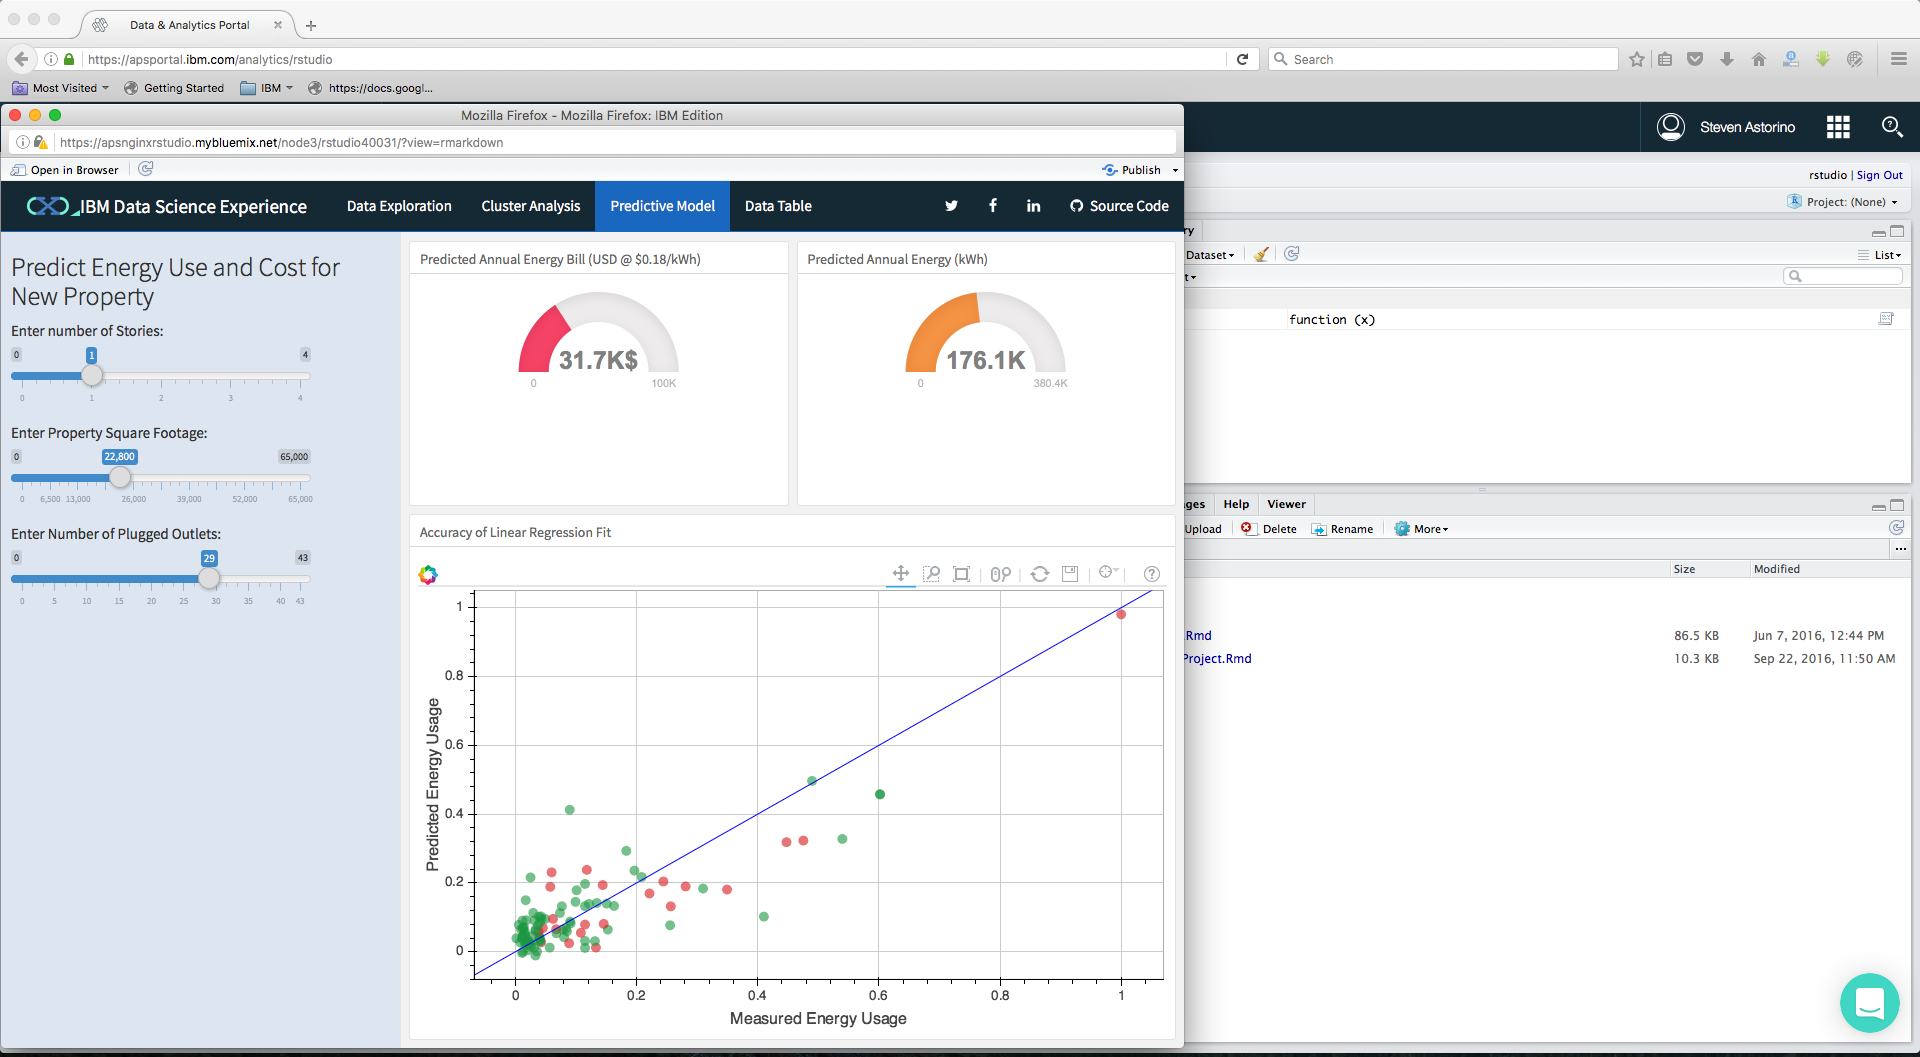Reload the viewer with refresh icon
The width and height of the screenshot is (1920, 1057).
pos(146,169)
